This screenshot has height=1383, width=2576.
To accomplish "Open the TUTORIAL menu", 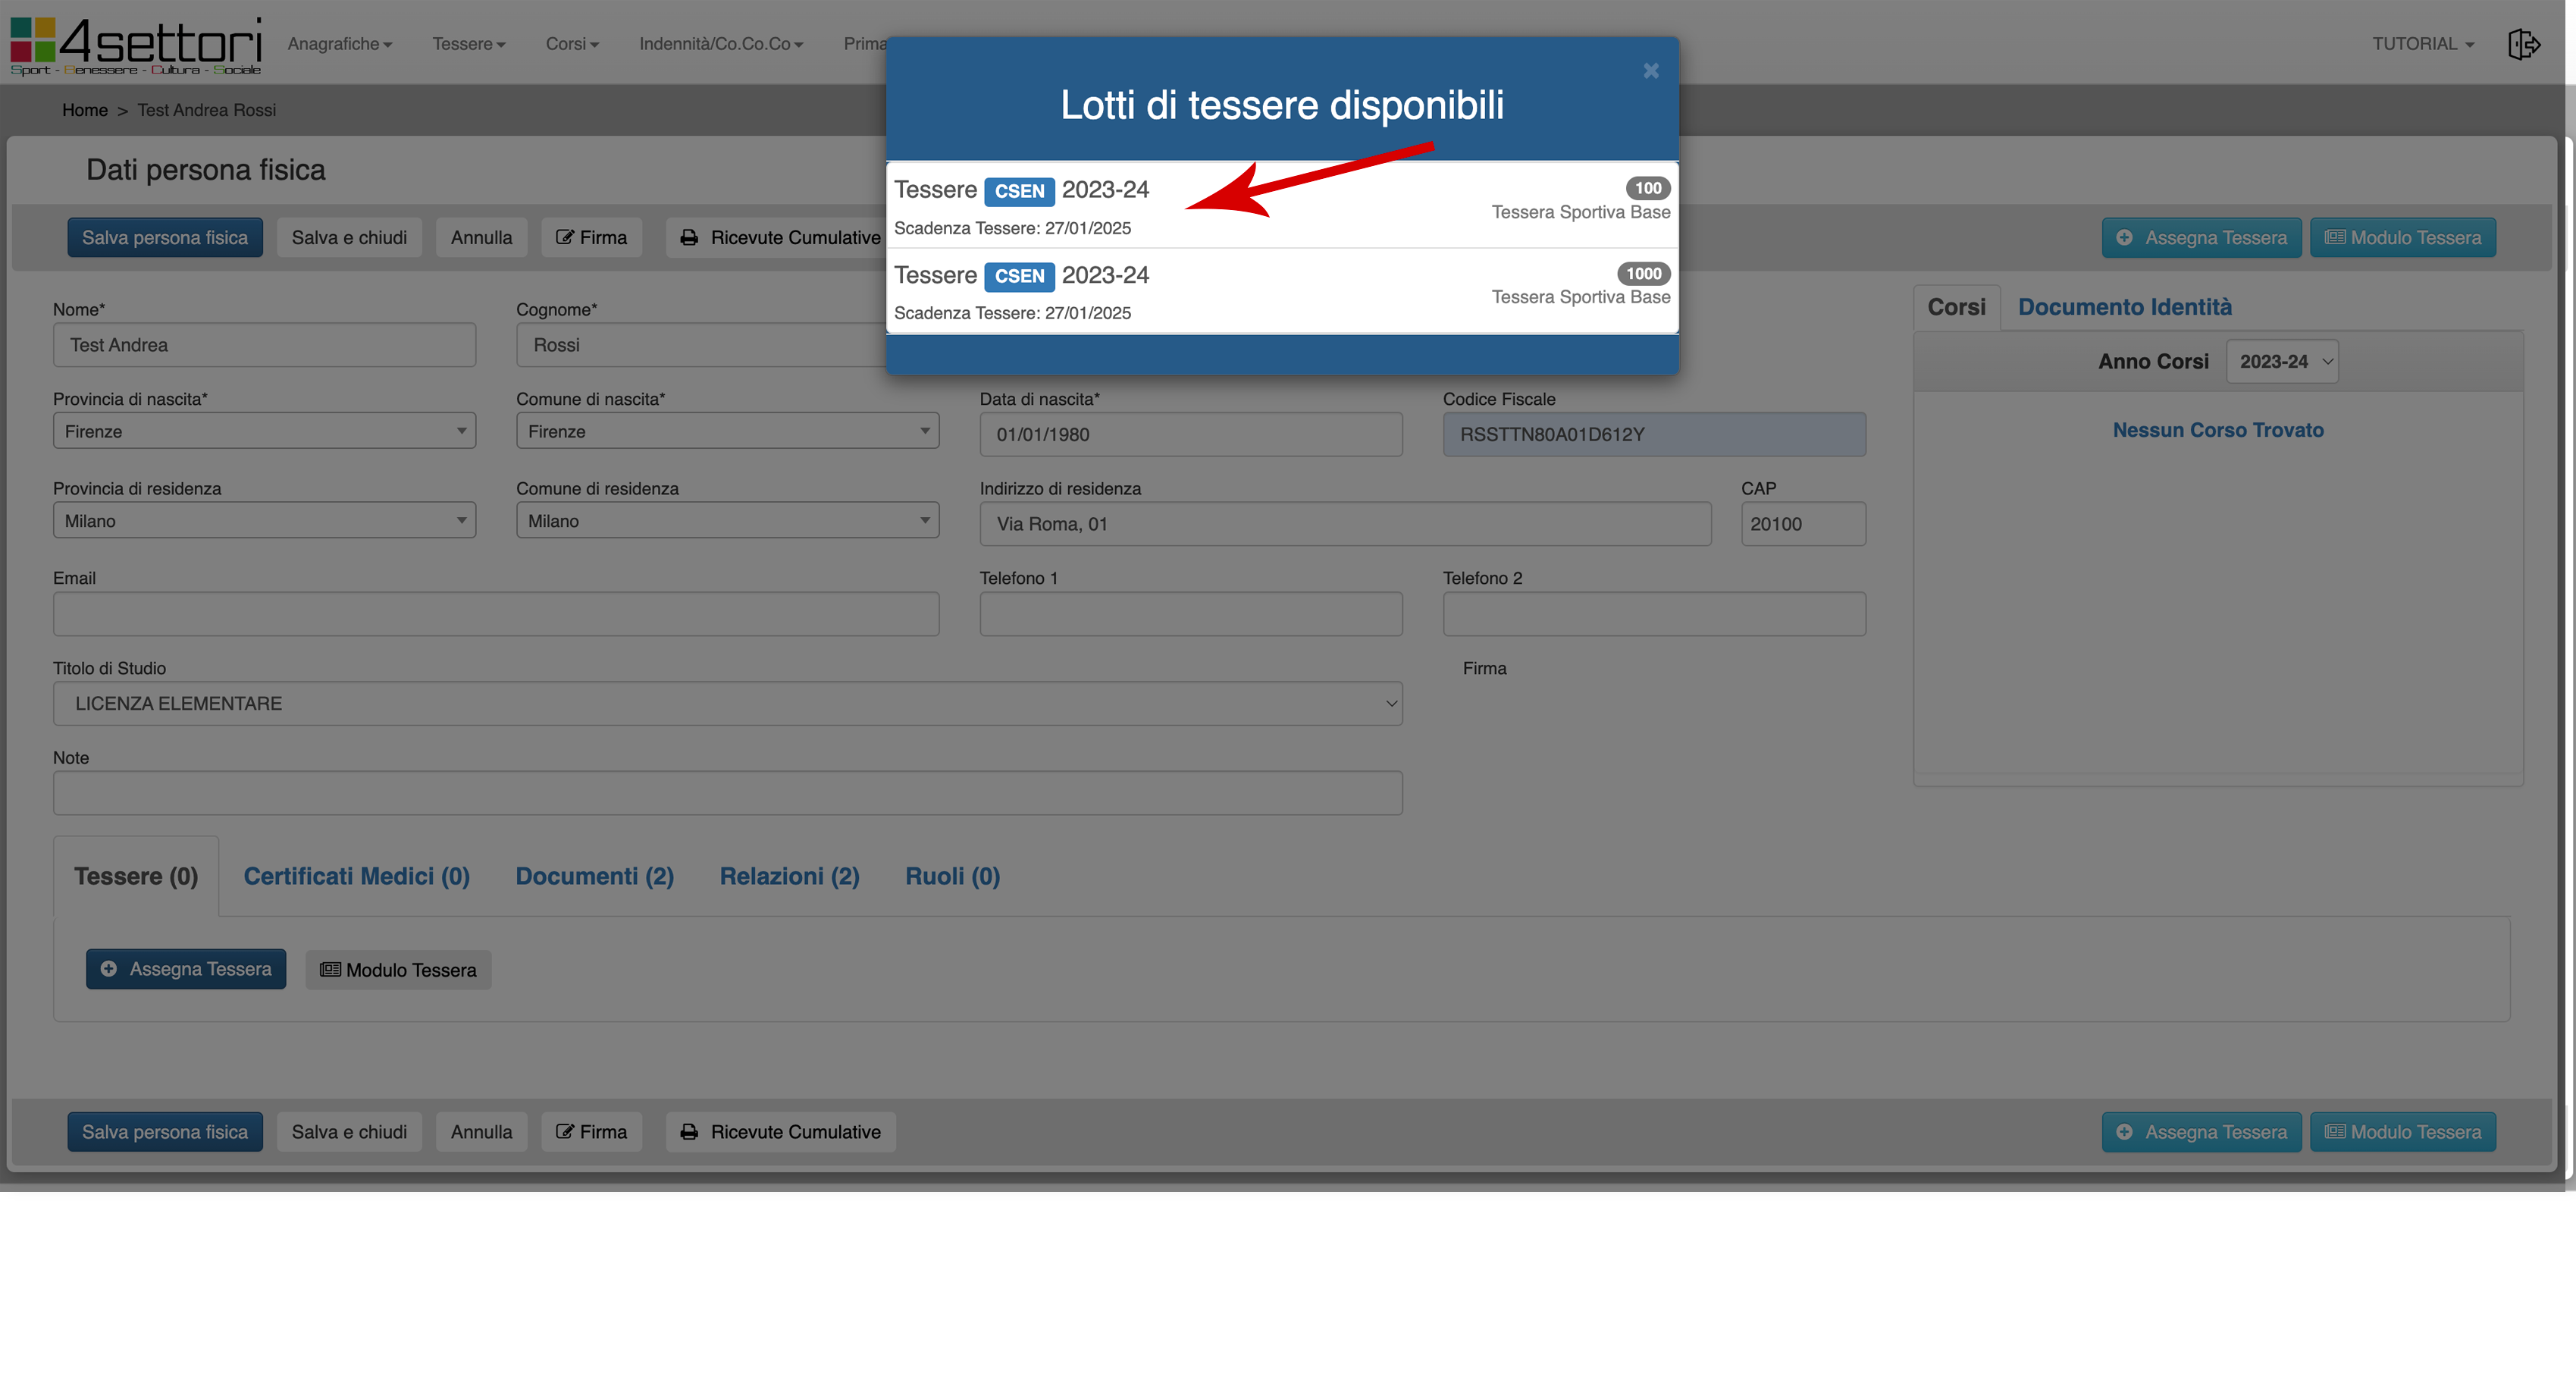I will (2422, 44).
